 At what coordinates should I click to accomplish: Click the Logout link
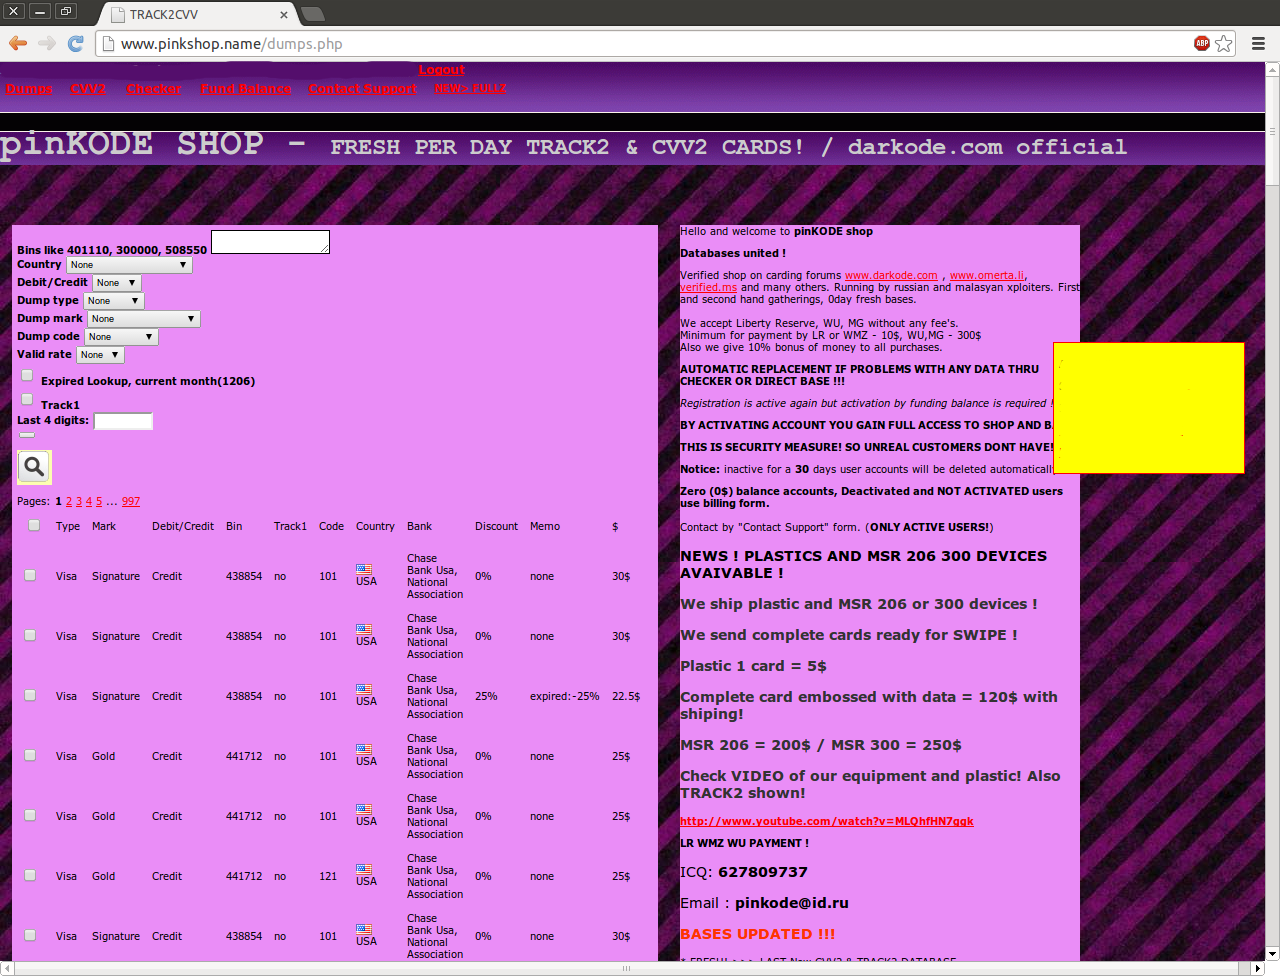point(441,70)
